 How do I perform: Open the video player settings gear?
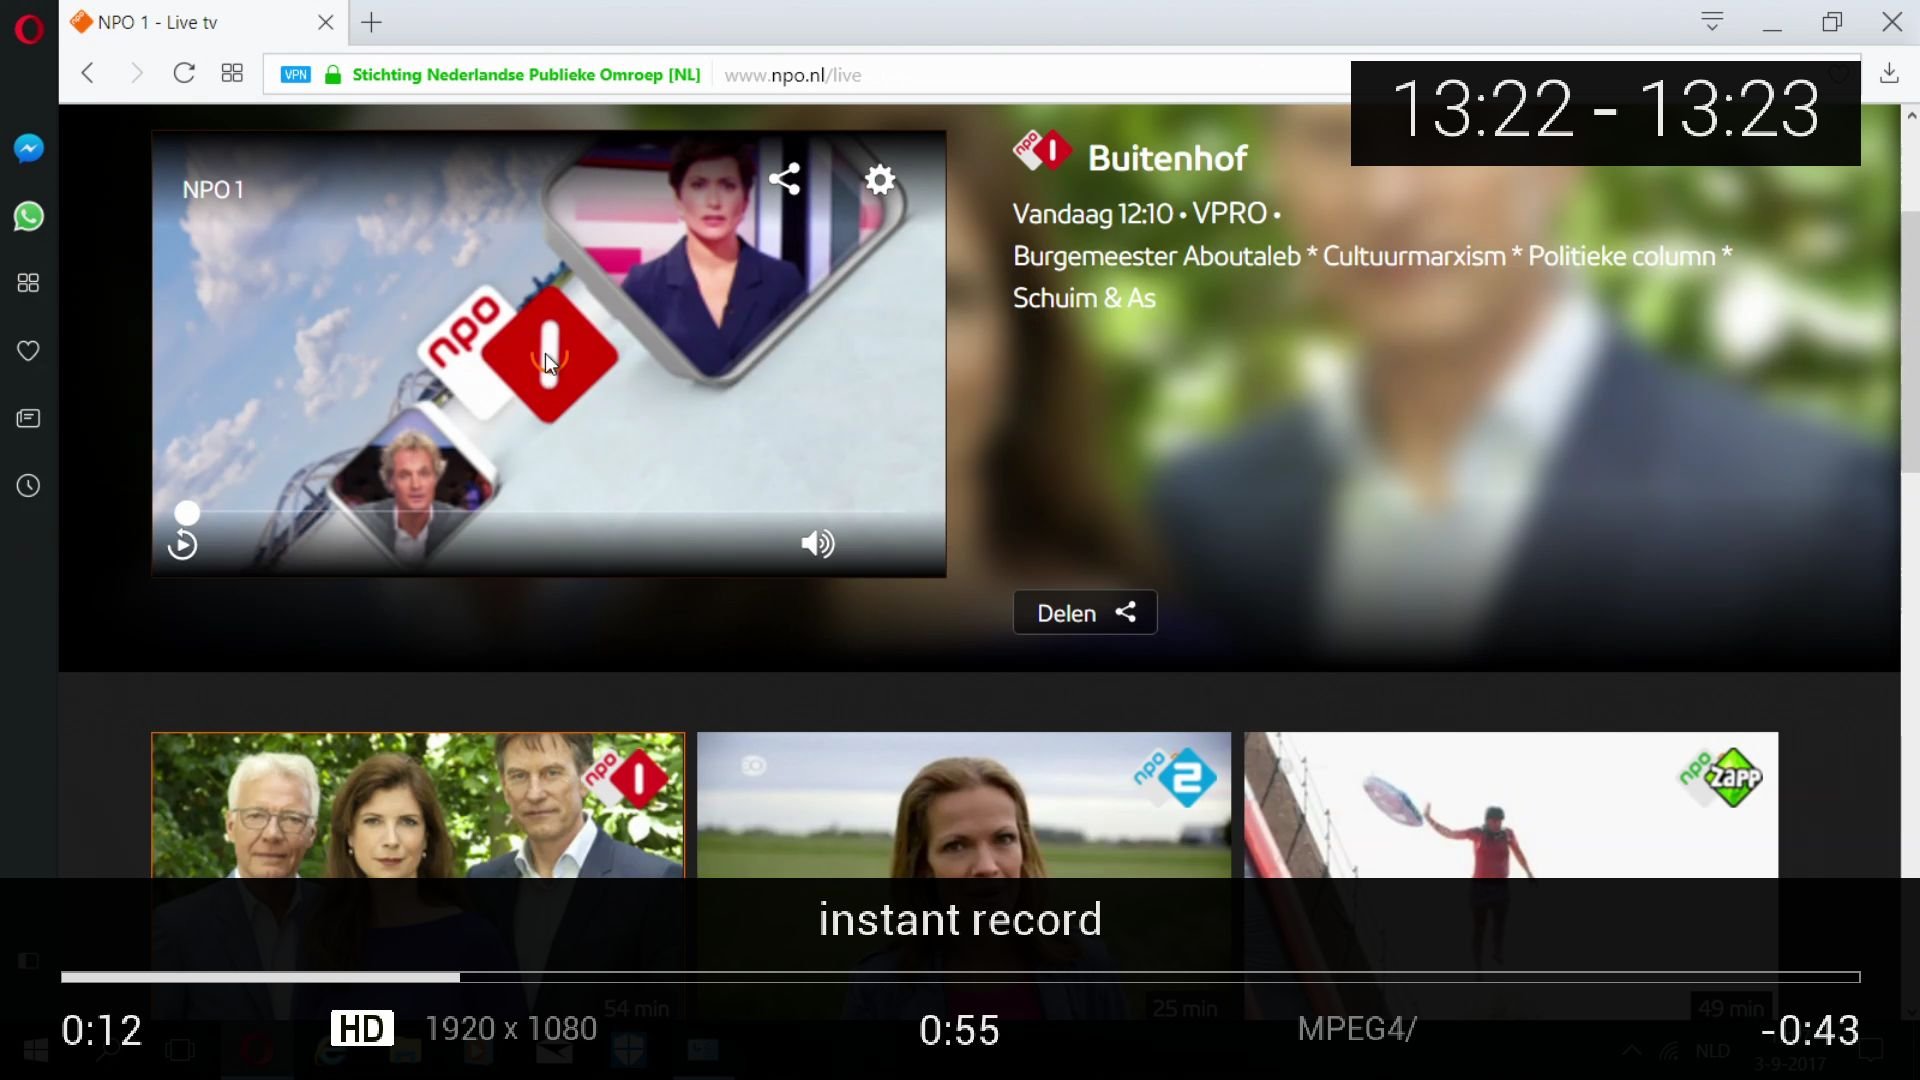pyautogui.click(x=880, y=180)
